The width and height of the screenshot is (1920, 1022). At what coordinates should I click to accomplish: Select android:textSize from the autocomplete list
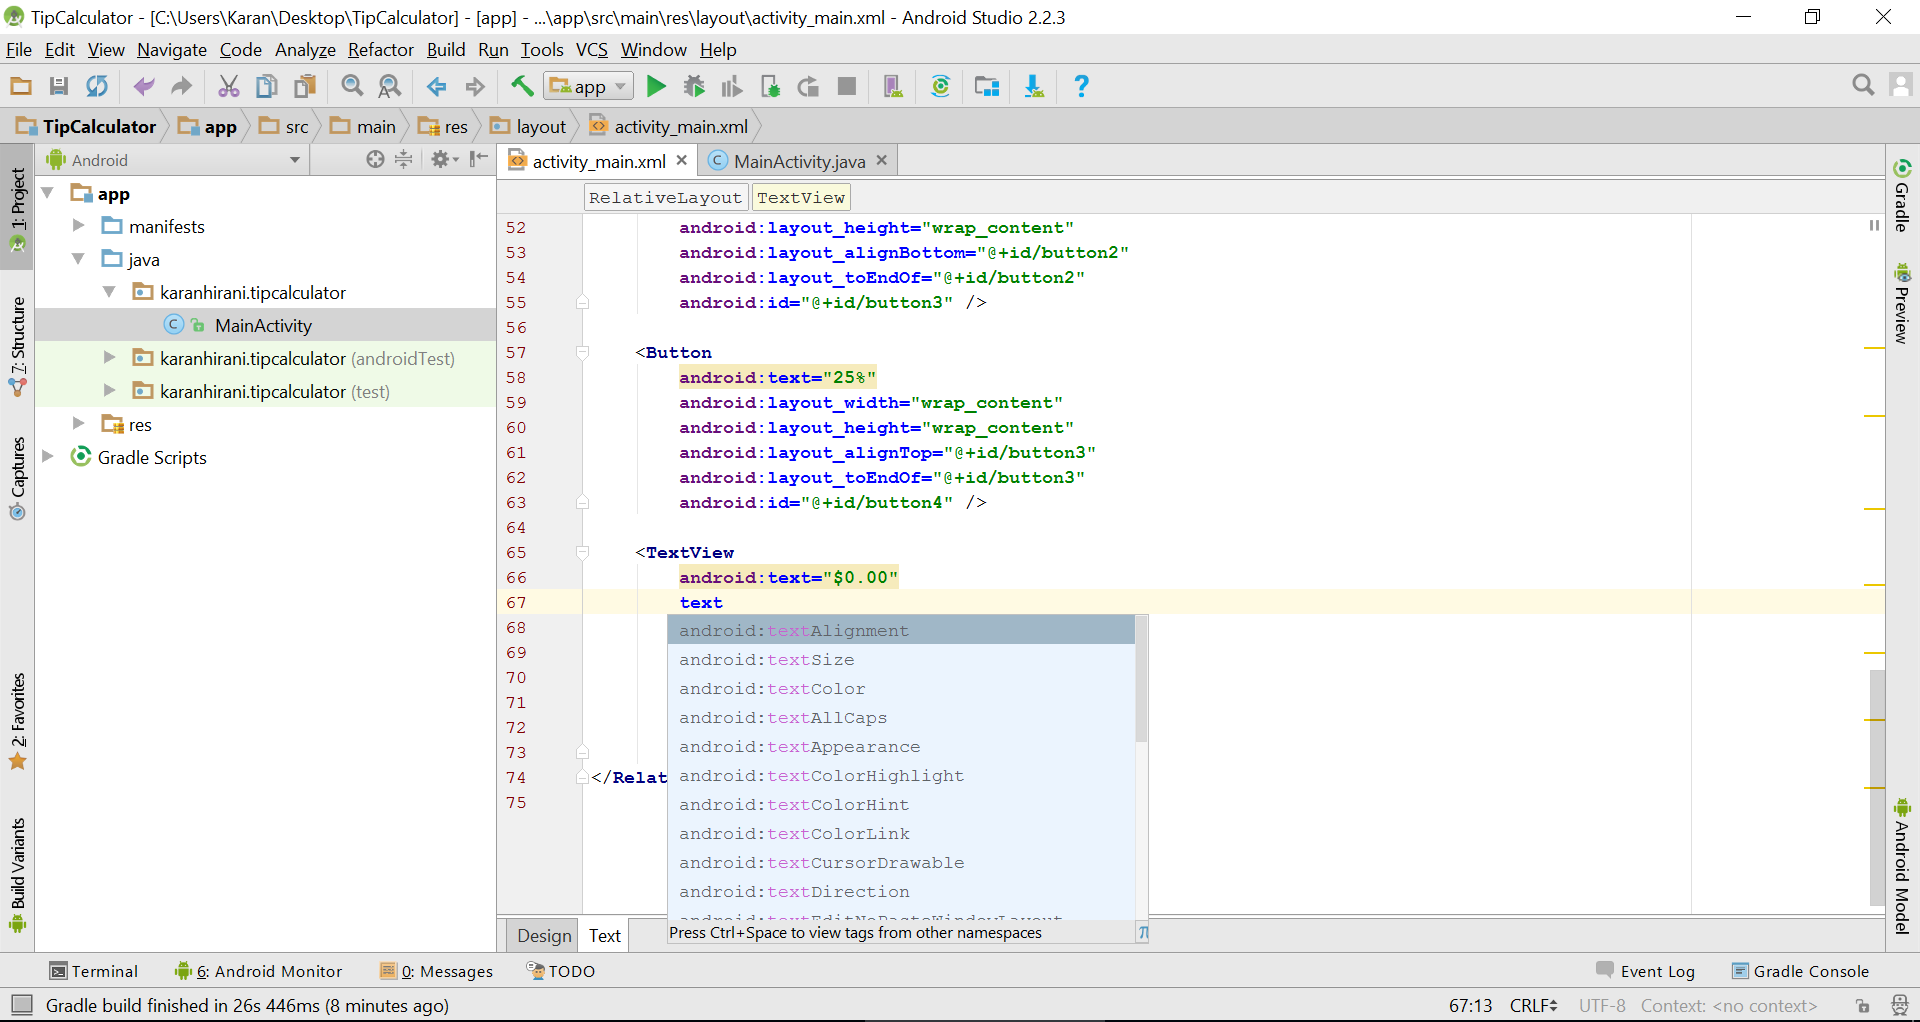[x=767, y=660]
